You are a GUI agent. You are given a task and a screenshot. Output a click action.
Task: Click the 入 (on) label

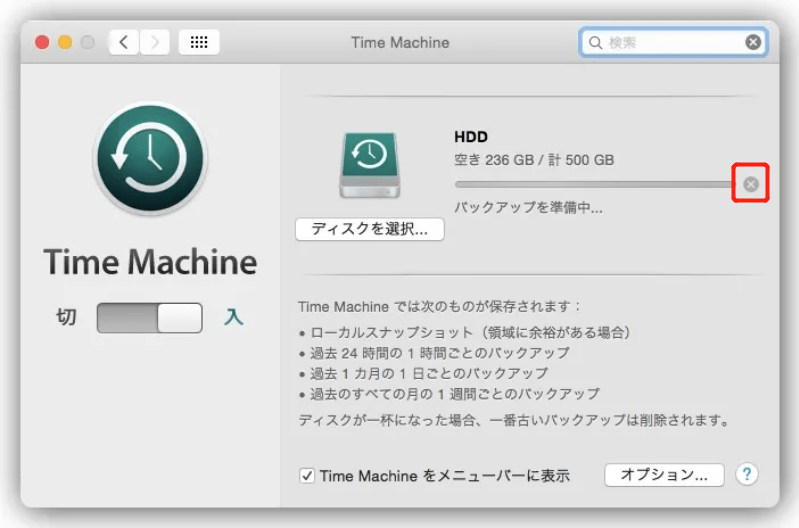coord(233,317)
